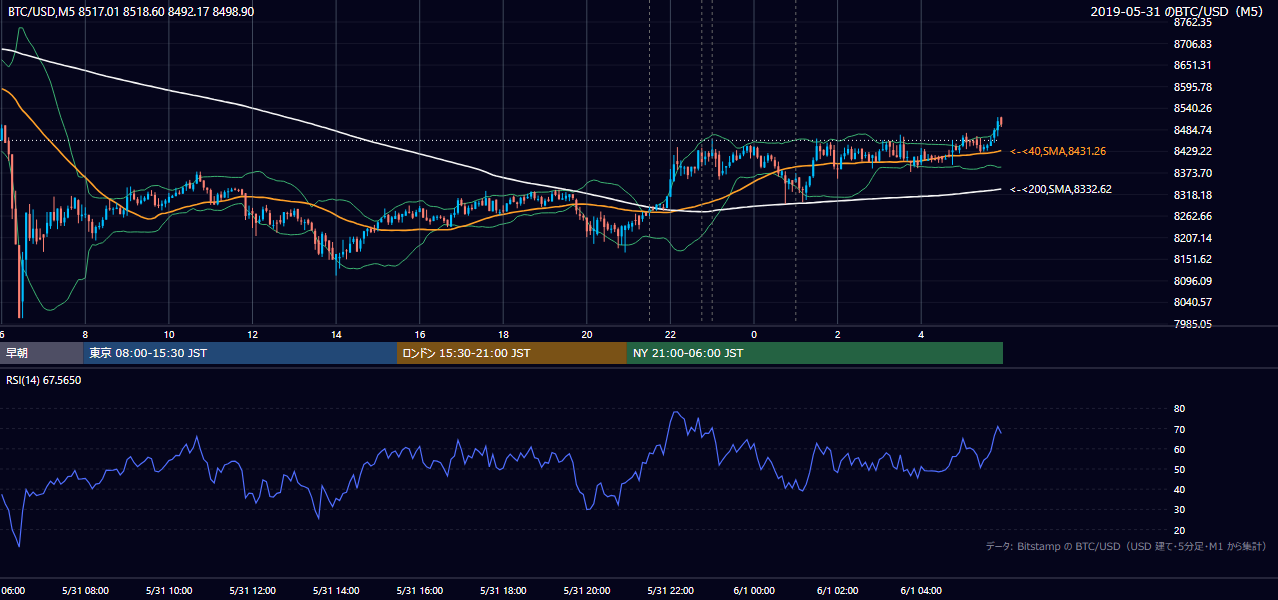Click price axis value 8151.62
Image resolution: width=1278 pixels, height=600 pixels.
coord(1193,259)
